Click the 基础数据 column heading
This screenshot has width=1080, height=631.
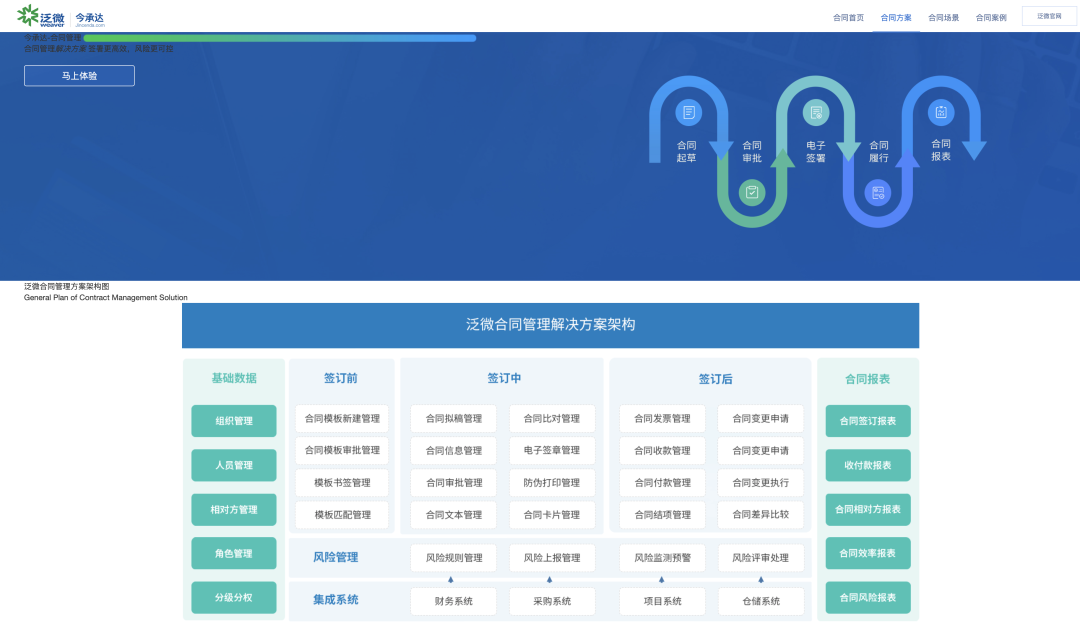point(233,378)
